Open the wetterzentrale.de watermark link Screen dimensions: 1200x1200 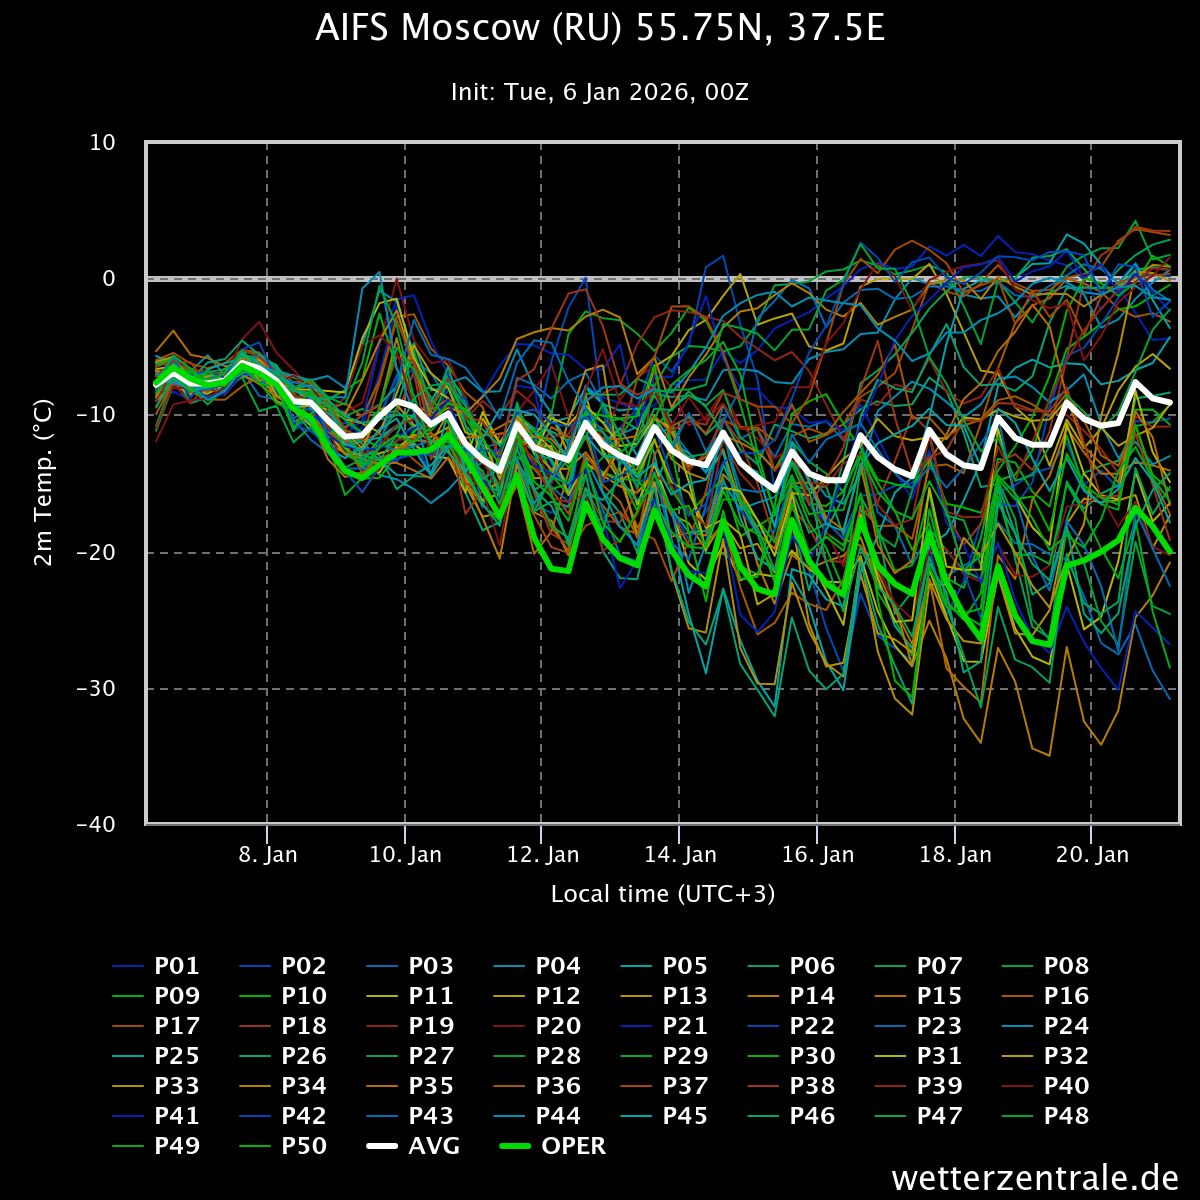pyautogui.click(x=1034, y=1177)
